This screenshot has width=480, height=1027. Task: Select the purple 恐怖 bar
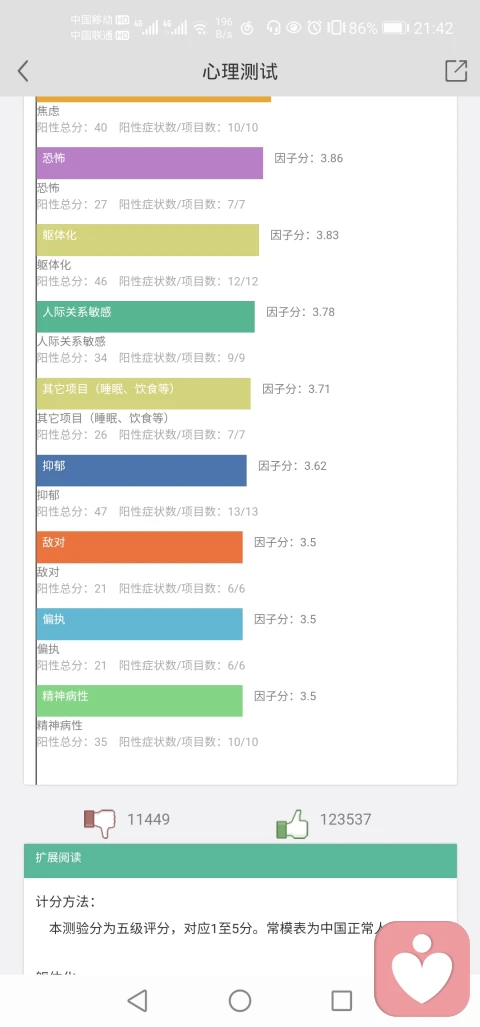pos(150,162)
